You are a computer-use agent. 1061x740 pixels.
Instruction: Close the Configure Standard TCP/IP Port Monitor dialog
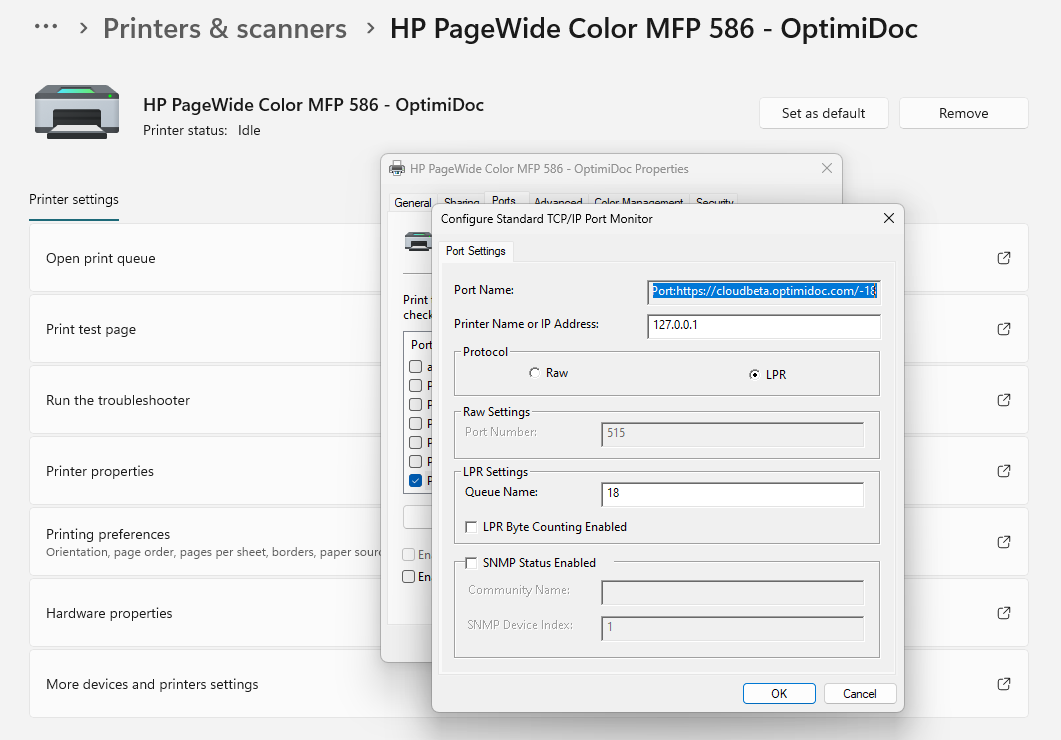888,218
